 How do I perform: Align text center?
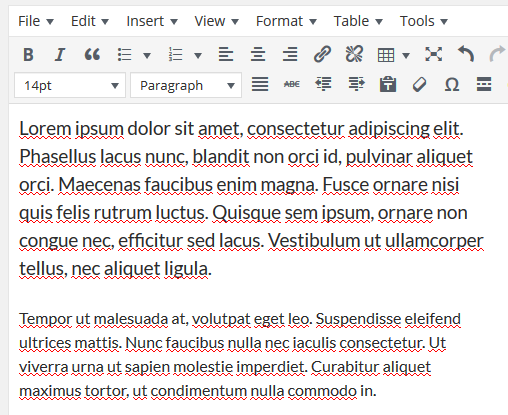(x=258, y=54)
